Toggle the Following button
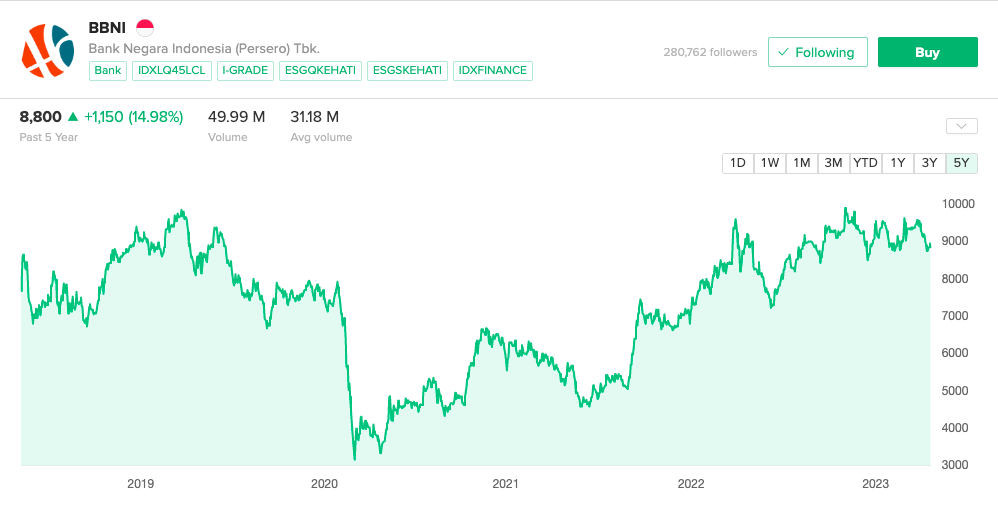This screenshot has height=514, width=998. 818,52
